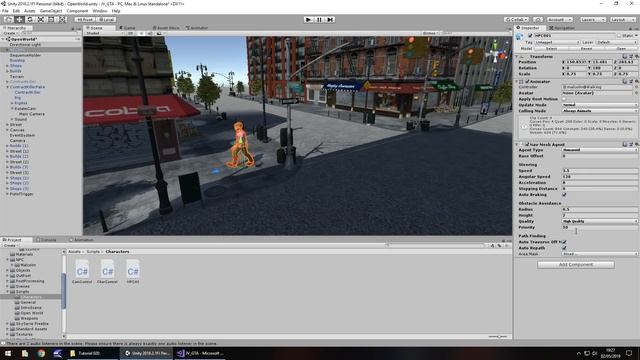
Task: Collapse the Transform component foldout
Action: pos(517,56)
